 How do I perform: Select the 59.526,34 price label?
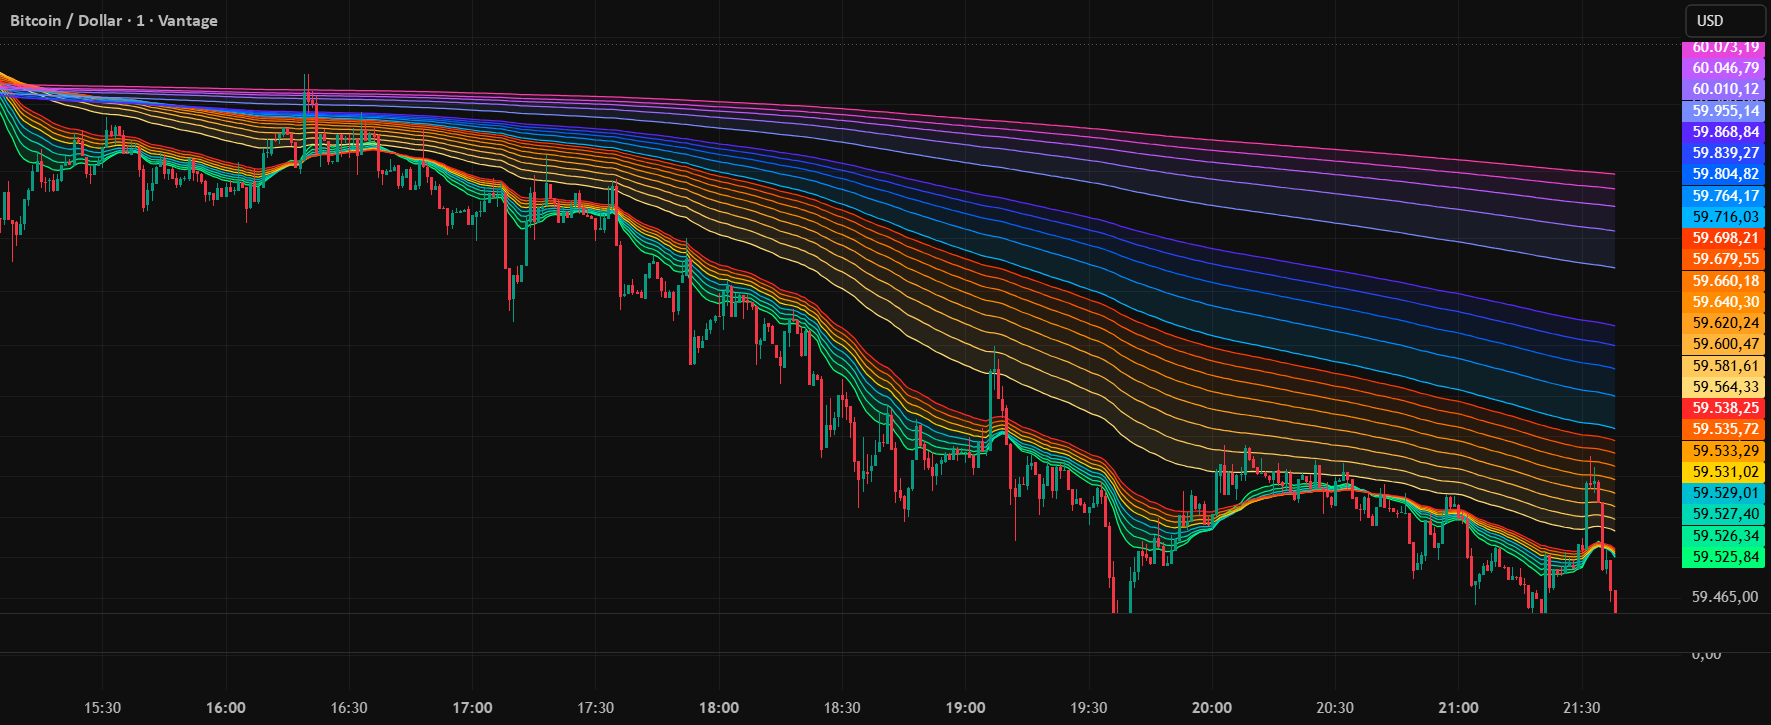1725,536
